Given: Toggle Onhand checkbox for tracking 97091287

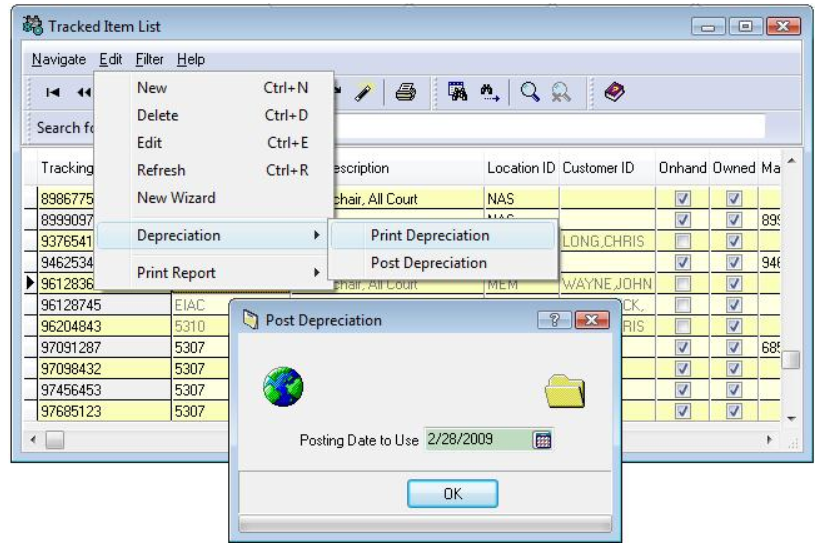Looking at the screenshot, I should pyautogui.click(x=684, y=347).
